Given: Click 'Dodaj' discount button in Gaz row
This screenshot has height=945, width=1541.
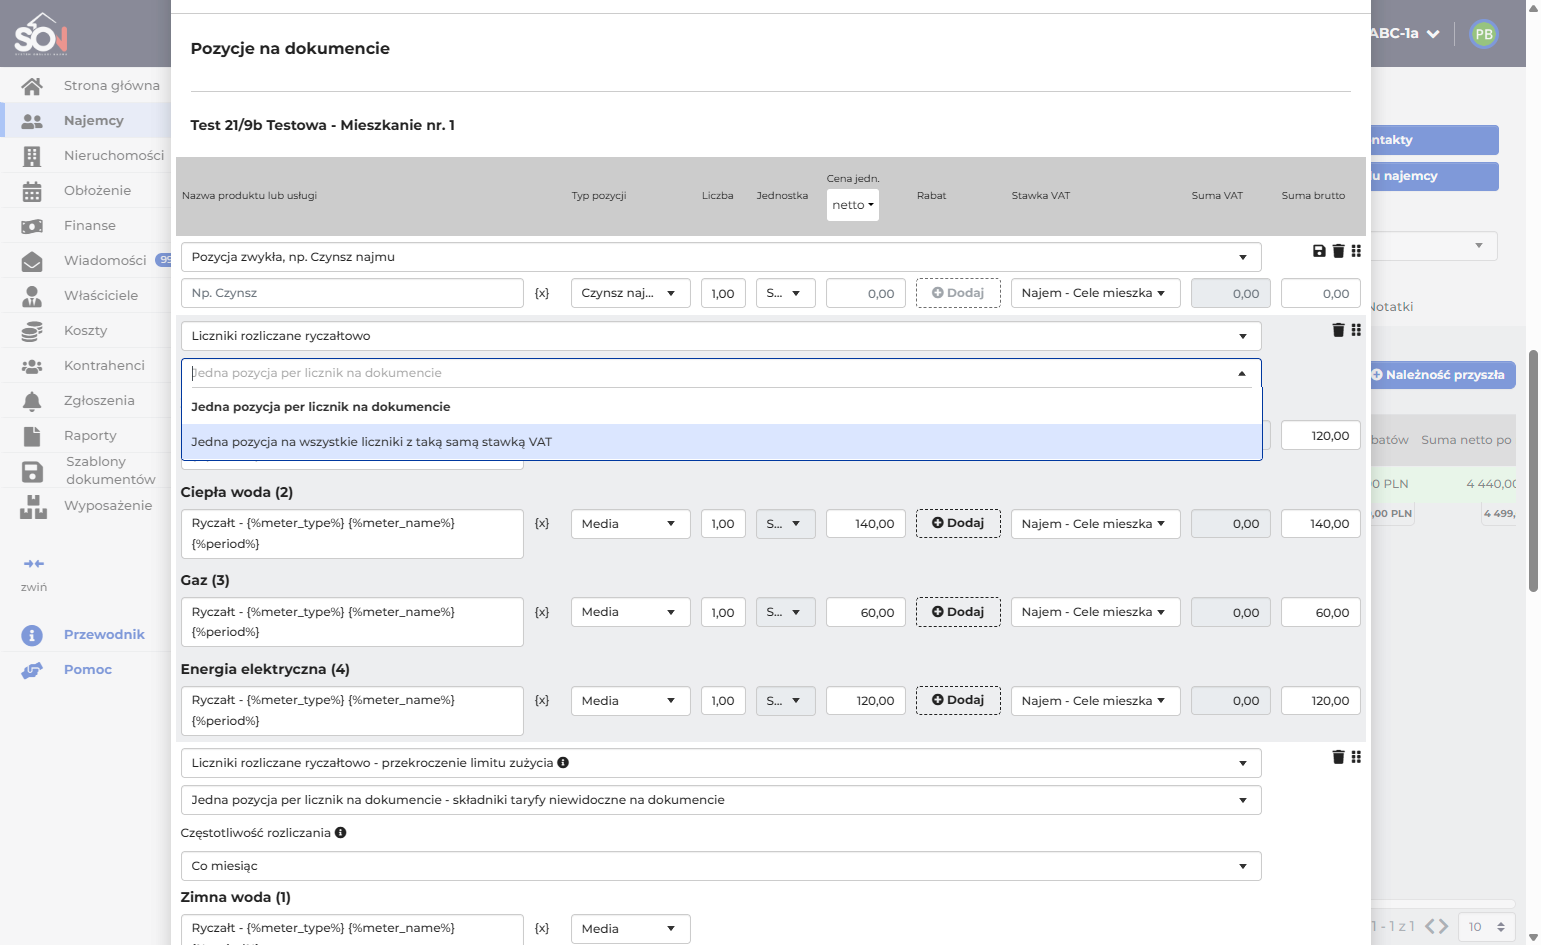Looking at the screenshot, I should [x=958, y=612].
